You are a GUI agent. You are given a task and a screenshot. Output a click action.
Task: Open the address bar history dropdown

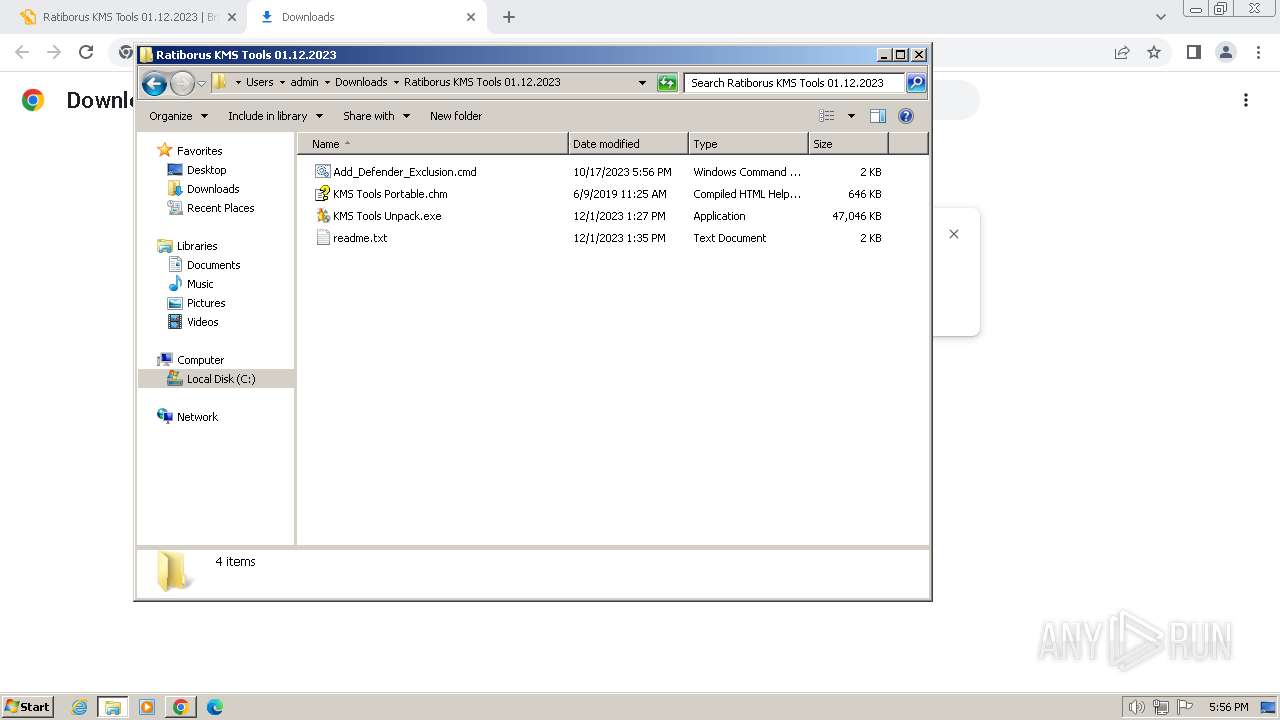coord(642,83)
